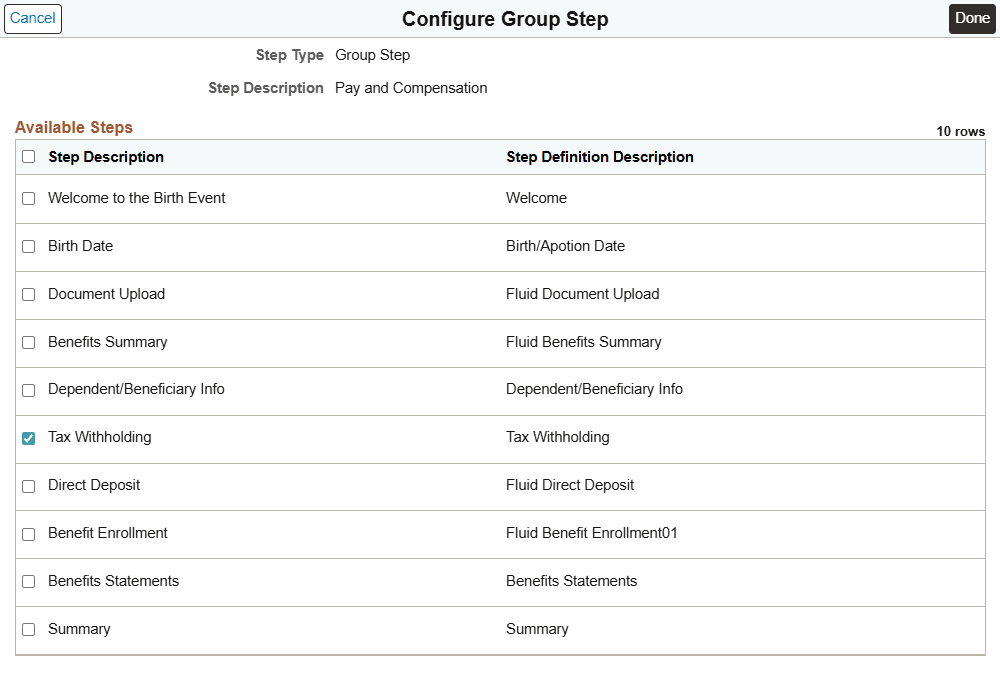1000x683 pixels.
Task: Select the Welcome step row
Action: [537, 198]
